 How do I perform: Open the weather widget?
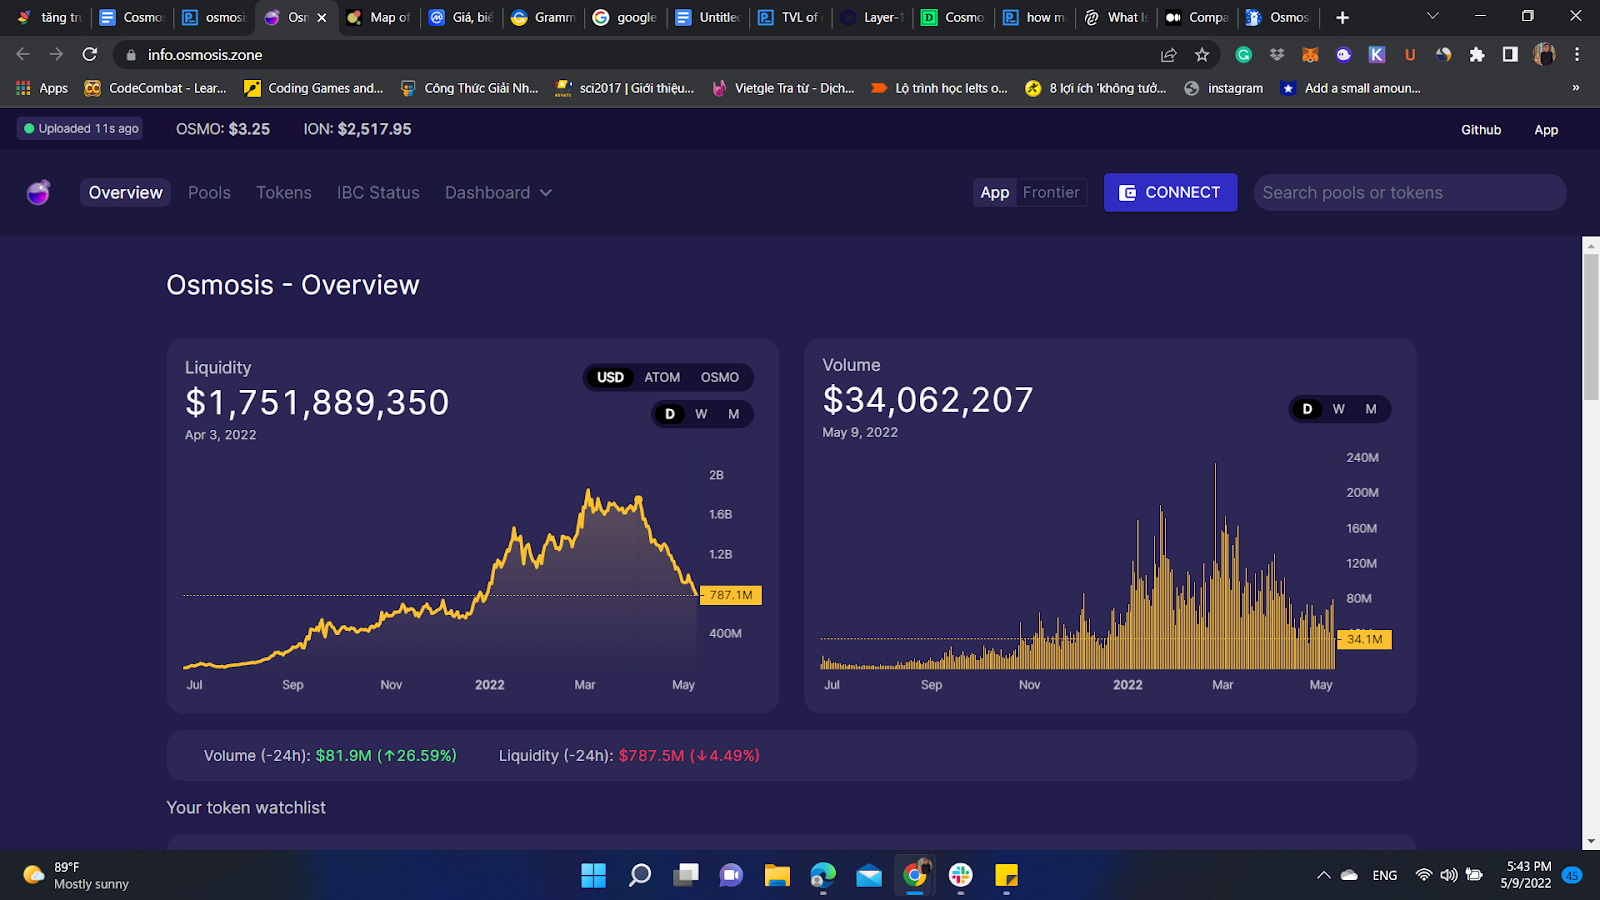pos(77,875)
